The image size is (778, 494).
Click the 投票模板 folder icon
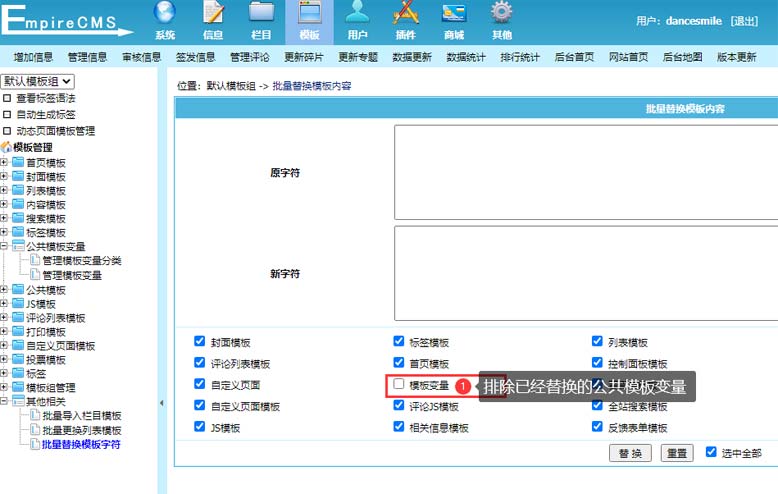18,359
